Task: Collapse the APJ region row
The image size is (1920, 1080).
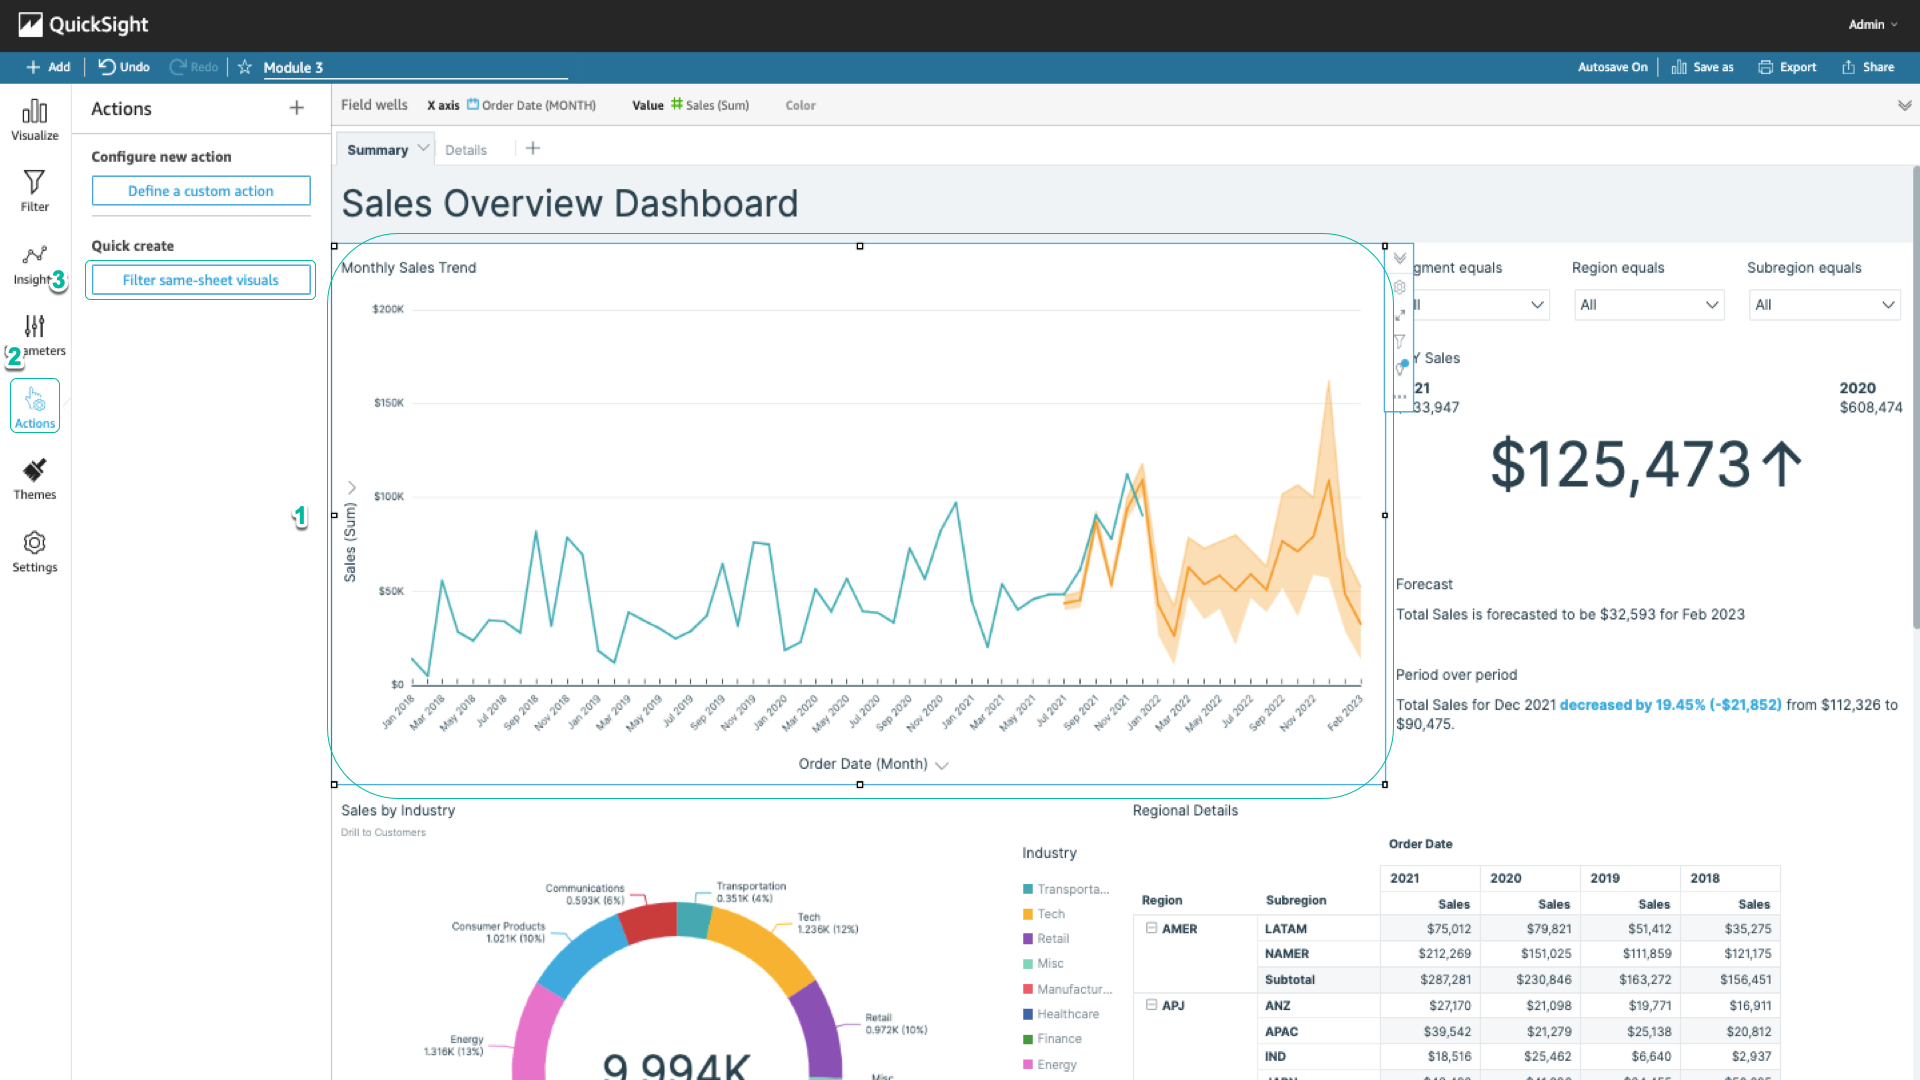Action: 1152,1005
